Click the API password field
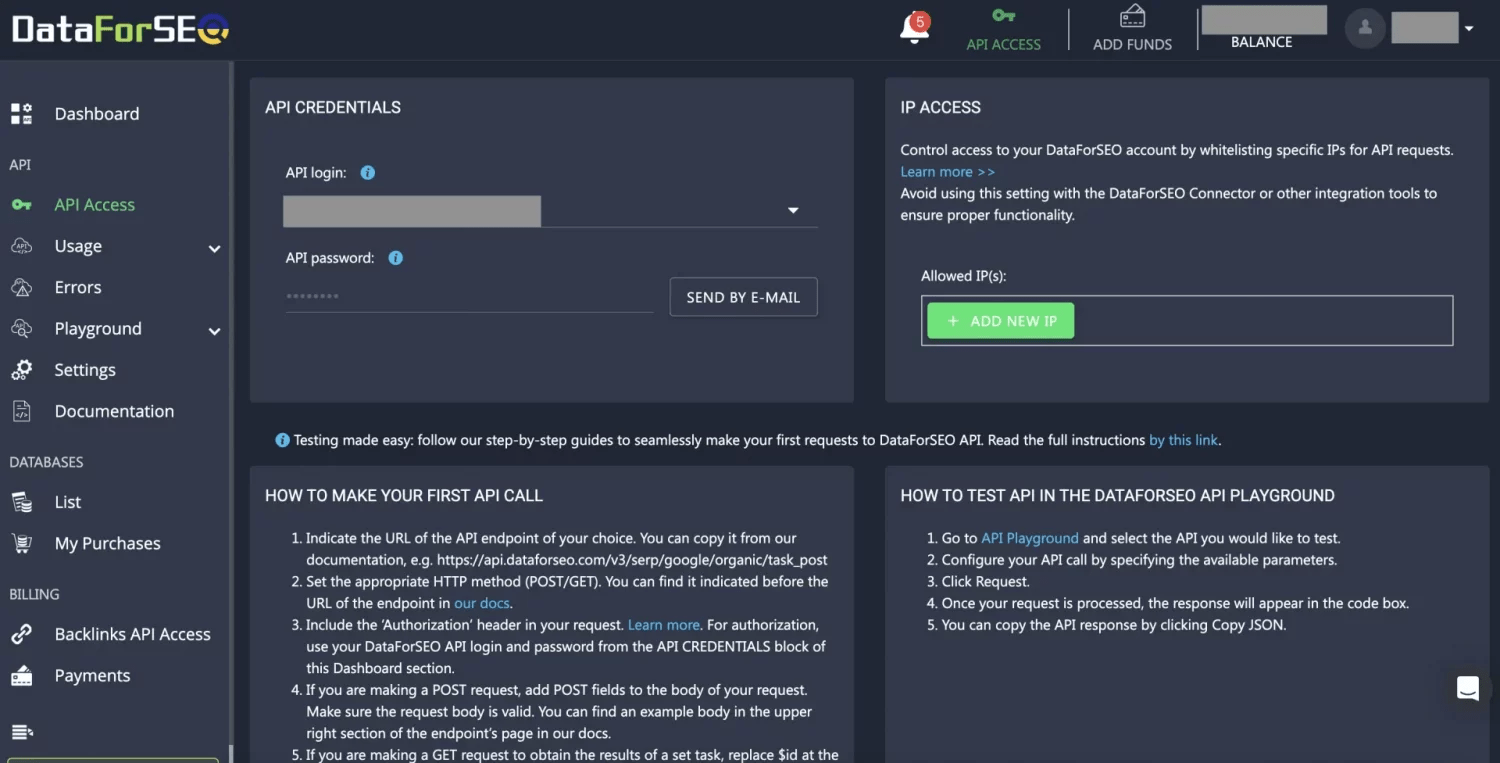Viewport: 1500px width, 763px height. [x=469, y=297]
